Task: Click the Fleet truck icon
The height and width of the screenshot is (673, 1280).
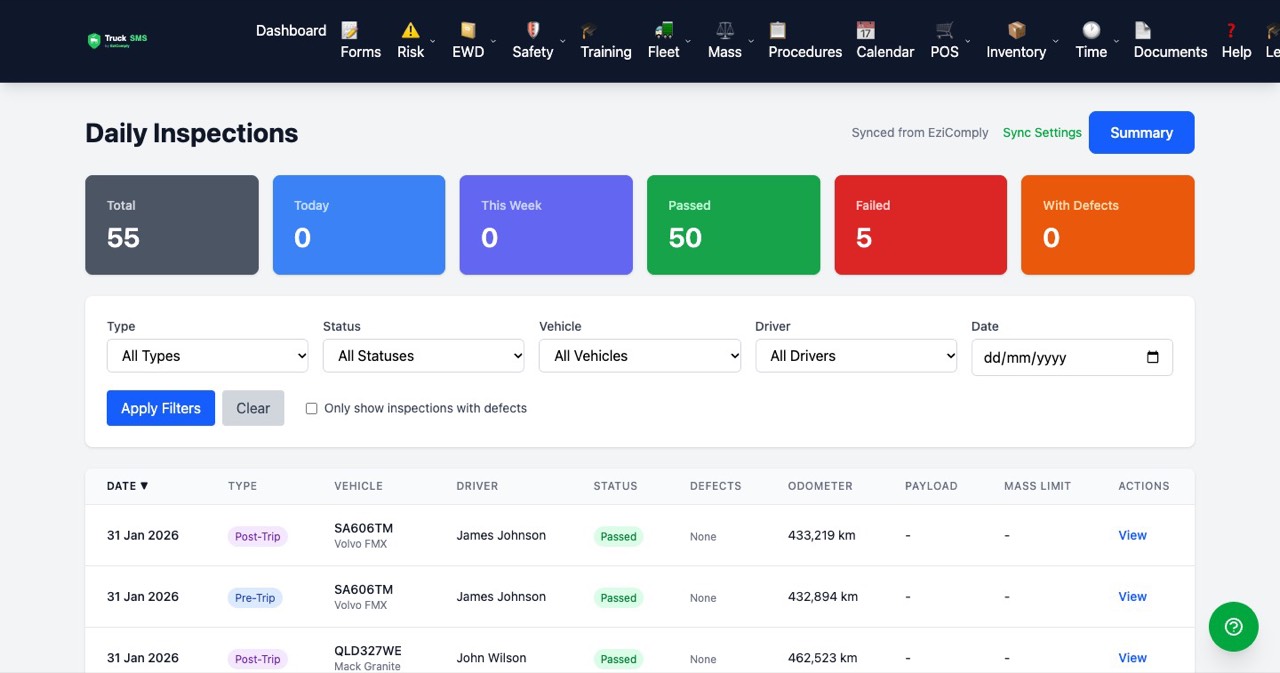Action: tap(663, 30)
